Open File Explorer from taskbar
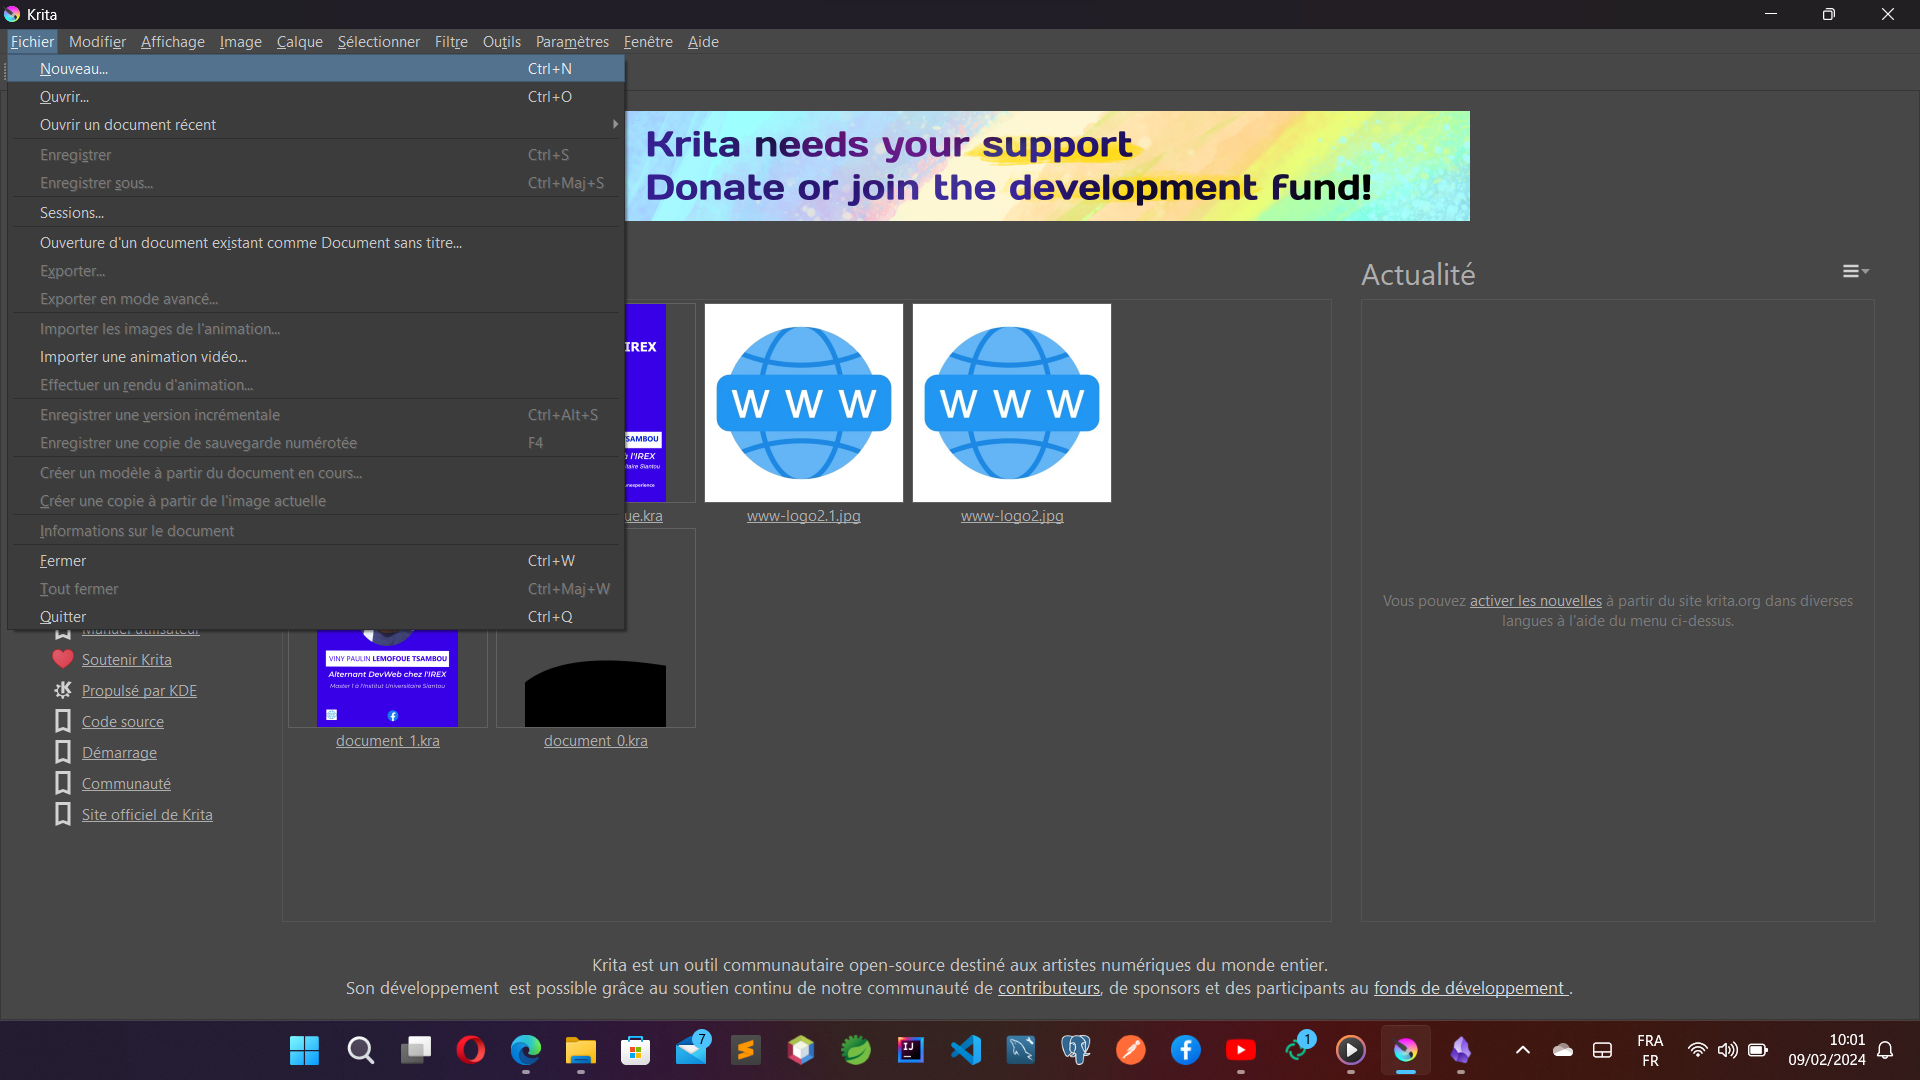This screenshot has width=1920, height=1080. [x=581, y=1050]
